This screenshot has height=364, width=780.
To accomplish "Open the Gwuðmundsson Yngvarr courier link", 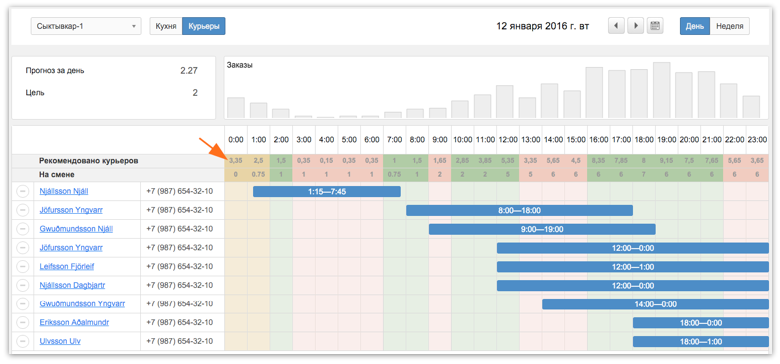I will pyautogui.click(x=82, y=304).
